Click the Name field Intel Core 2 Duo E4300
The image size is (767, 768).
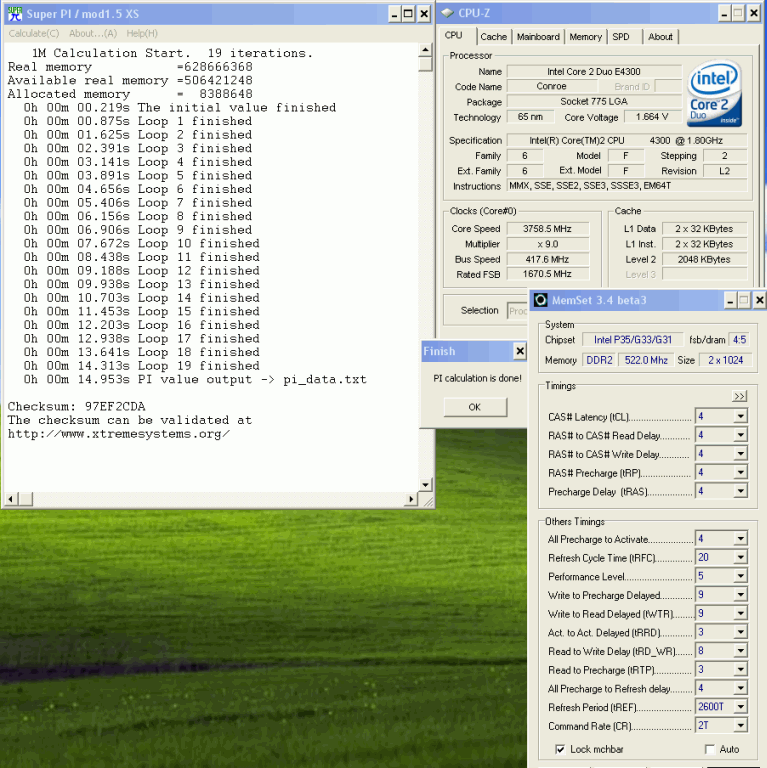tap(594, 72)
